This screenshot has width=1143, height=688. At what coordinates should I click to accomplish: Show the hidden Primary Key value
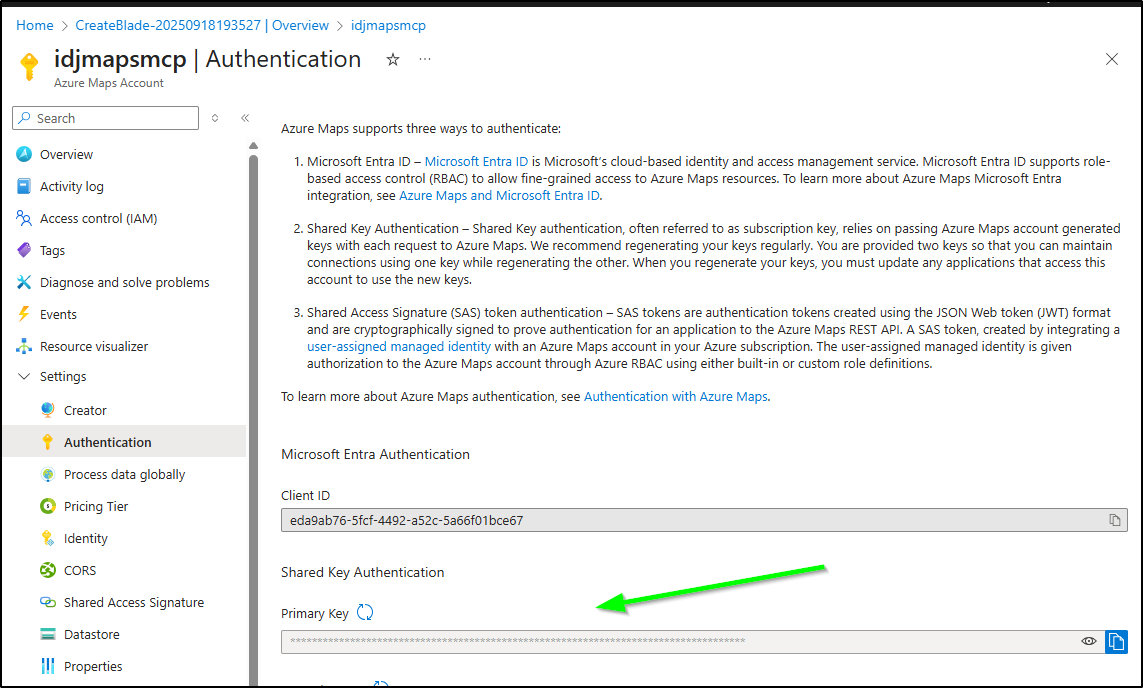point(1089,641)
